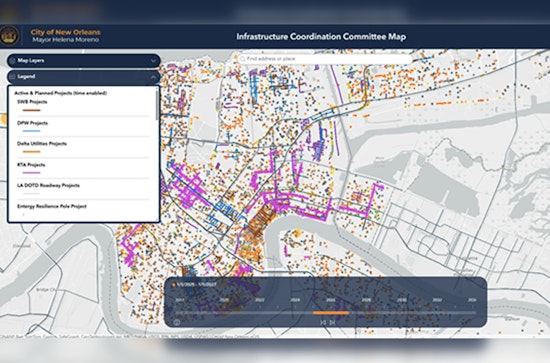550x363 pixels.
Task: Step the time slider to previous period
Action: [323, 322]
